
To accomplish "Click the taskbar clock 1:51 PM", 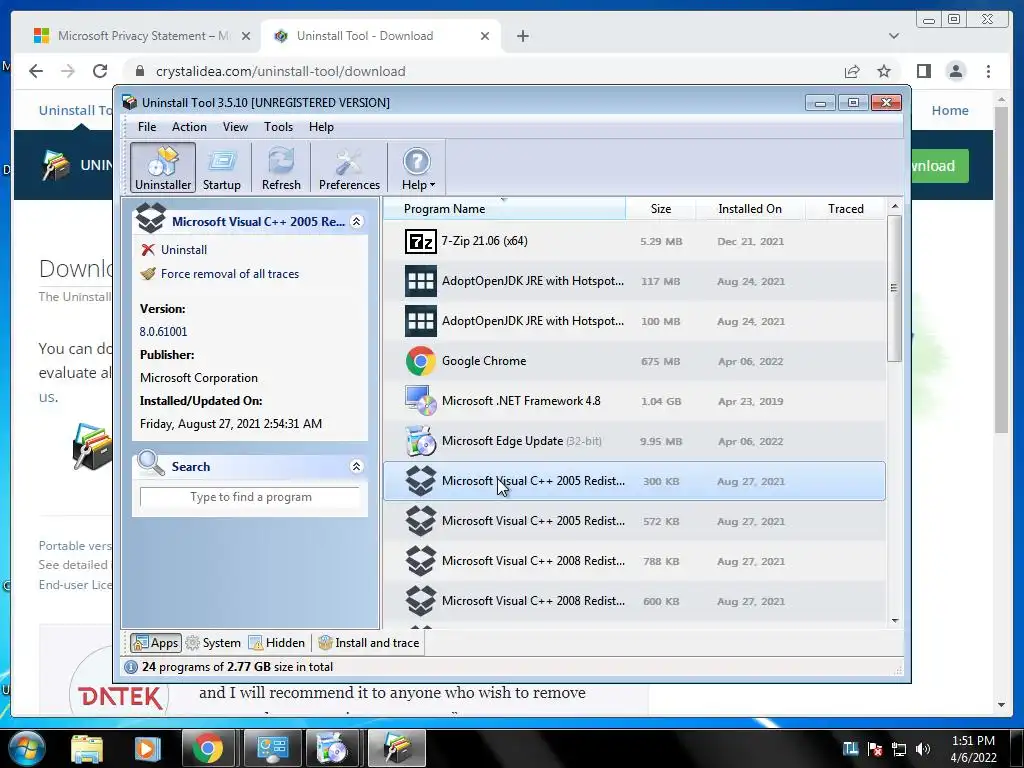I will 973,741.
